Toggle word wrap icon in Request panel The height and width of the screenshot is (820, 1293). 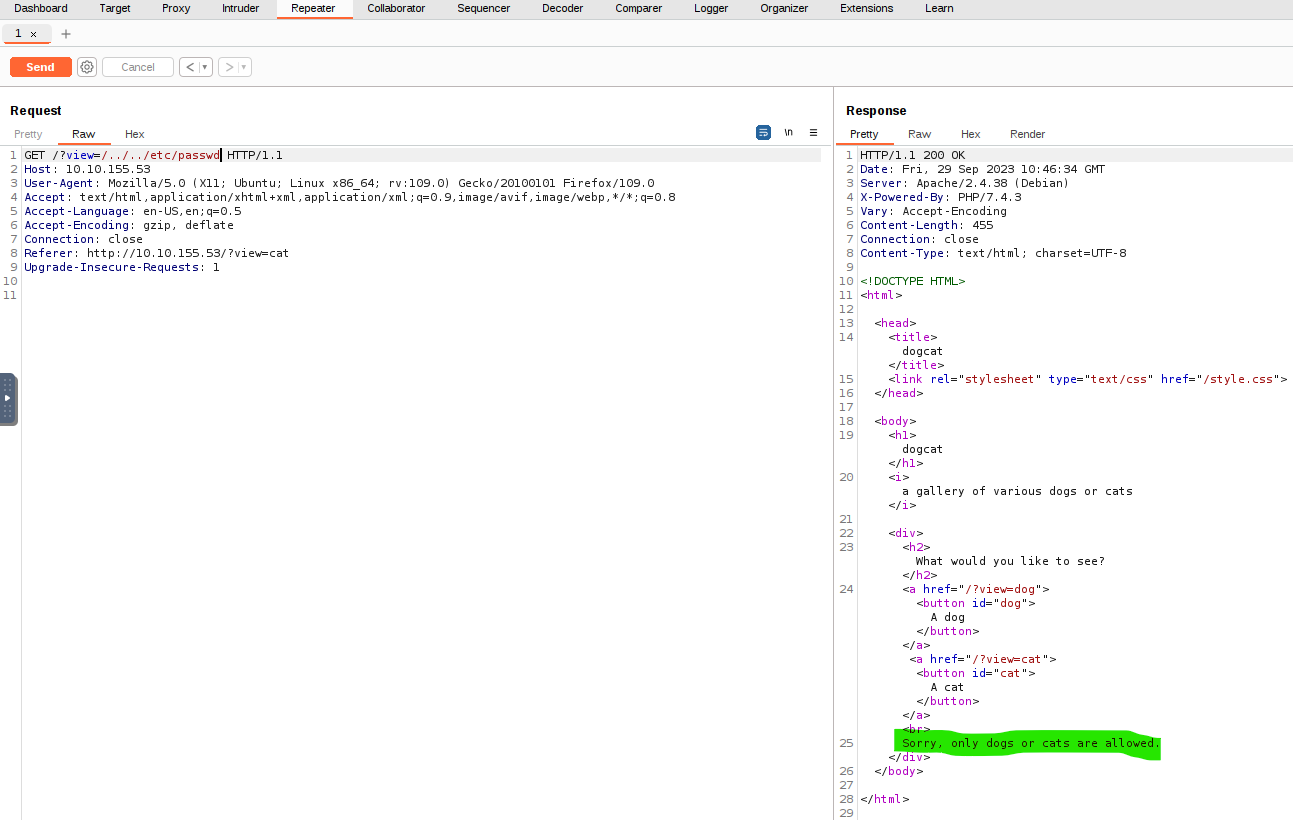pyautogui.click(x=763, y=132)
